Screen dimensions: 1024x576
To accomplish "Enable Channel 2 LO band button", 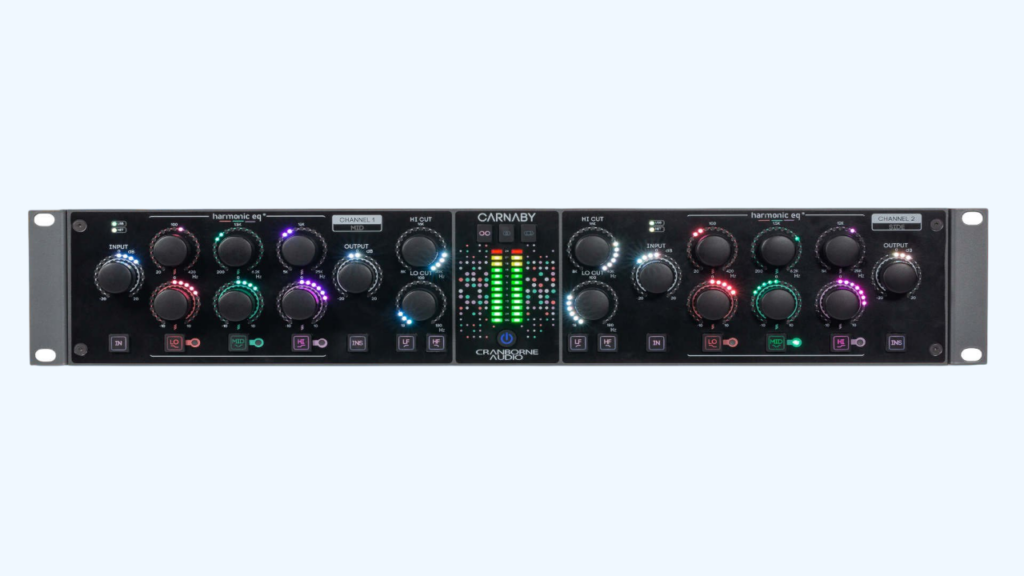I will 712,342.
